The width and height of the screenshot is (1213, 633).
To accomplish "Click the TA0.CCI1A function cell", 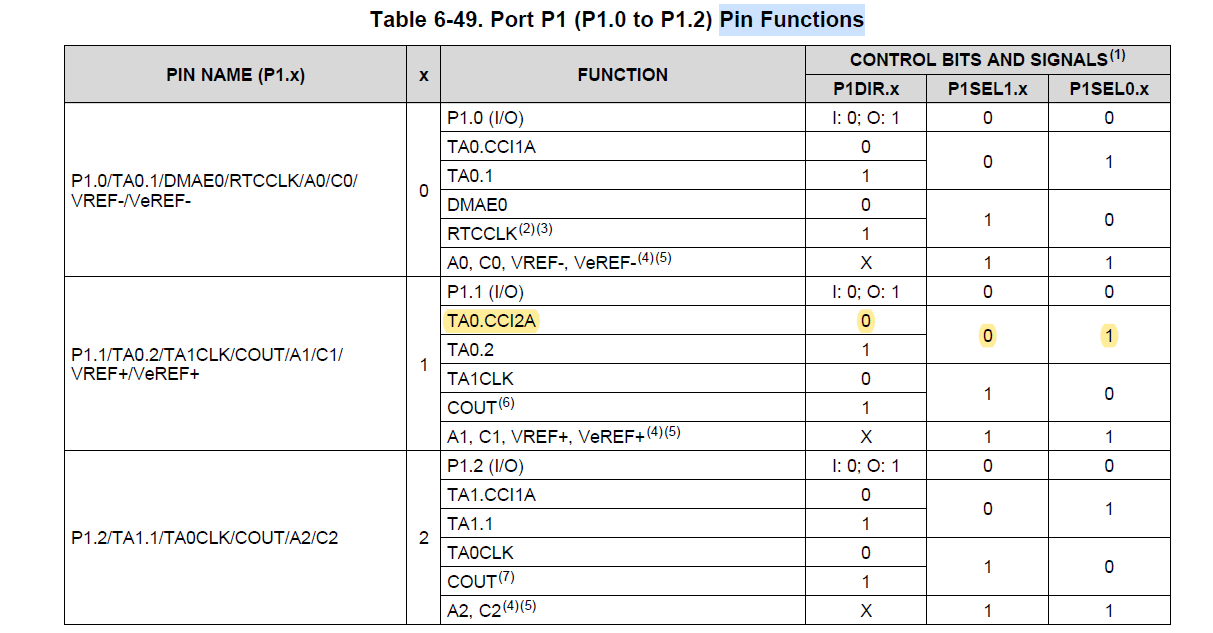I will click(491, 147).
